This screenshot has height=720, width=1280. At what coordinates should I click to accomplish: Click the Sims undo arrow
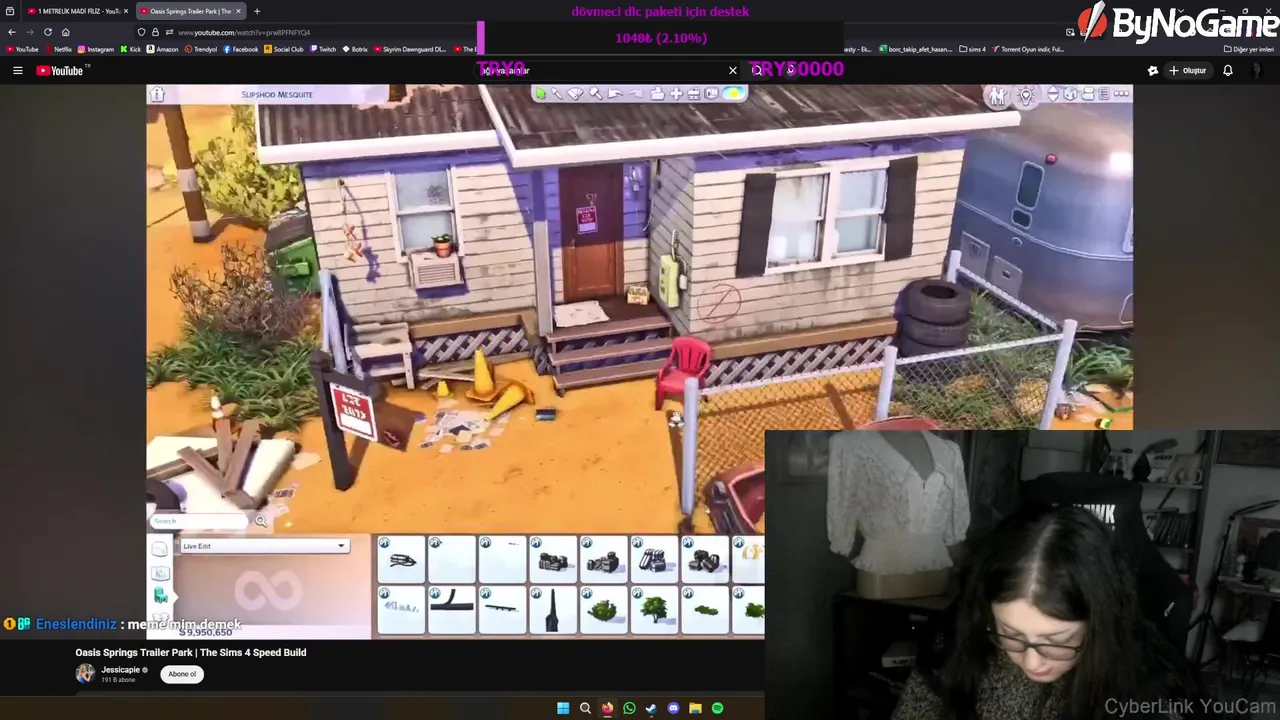(615, 94)
